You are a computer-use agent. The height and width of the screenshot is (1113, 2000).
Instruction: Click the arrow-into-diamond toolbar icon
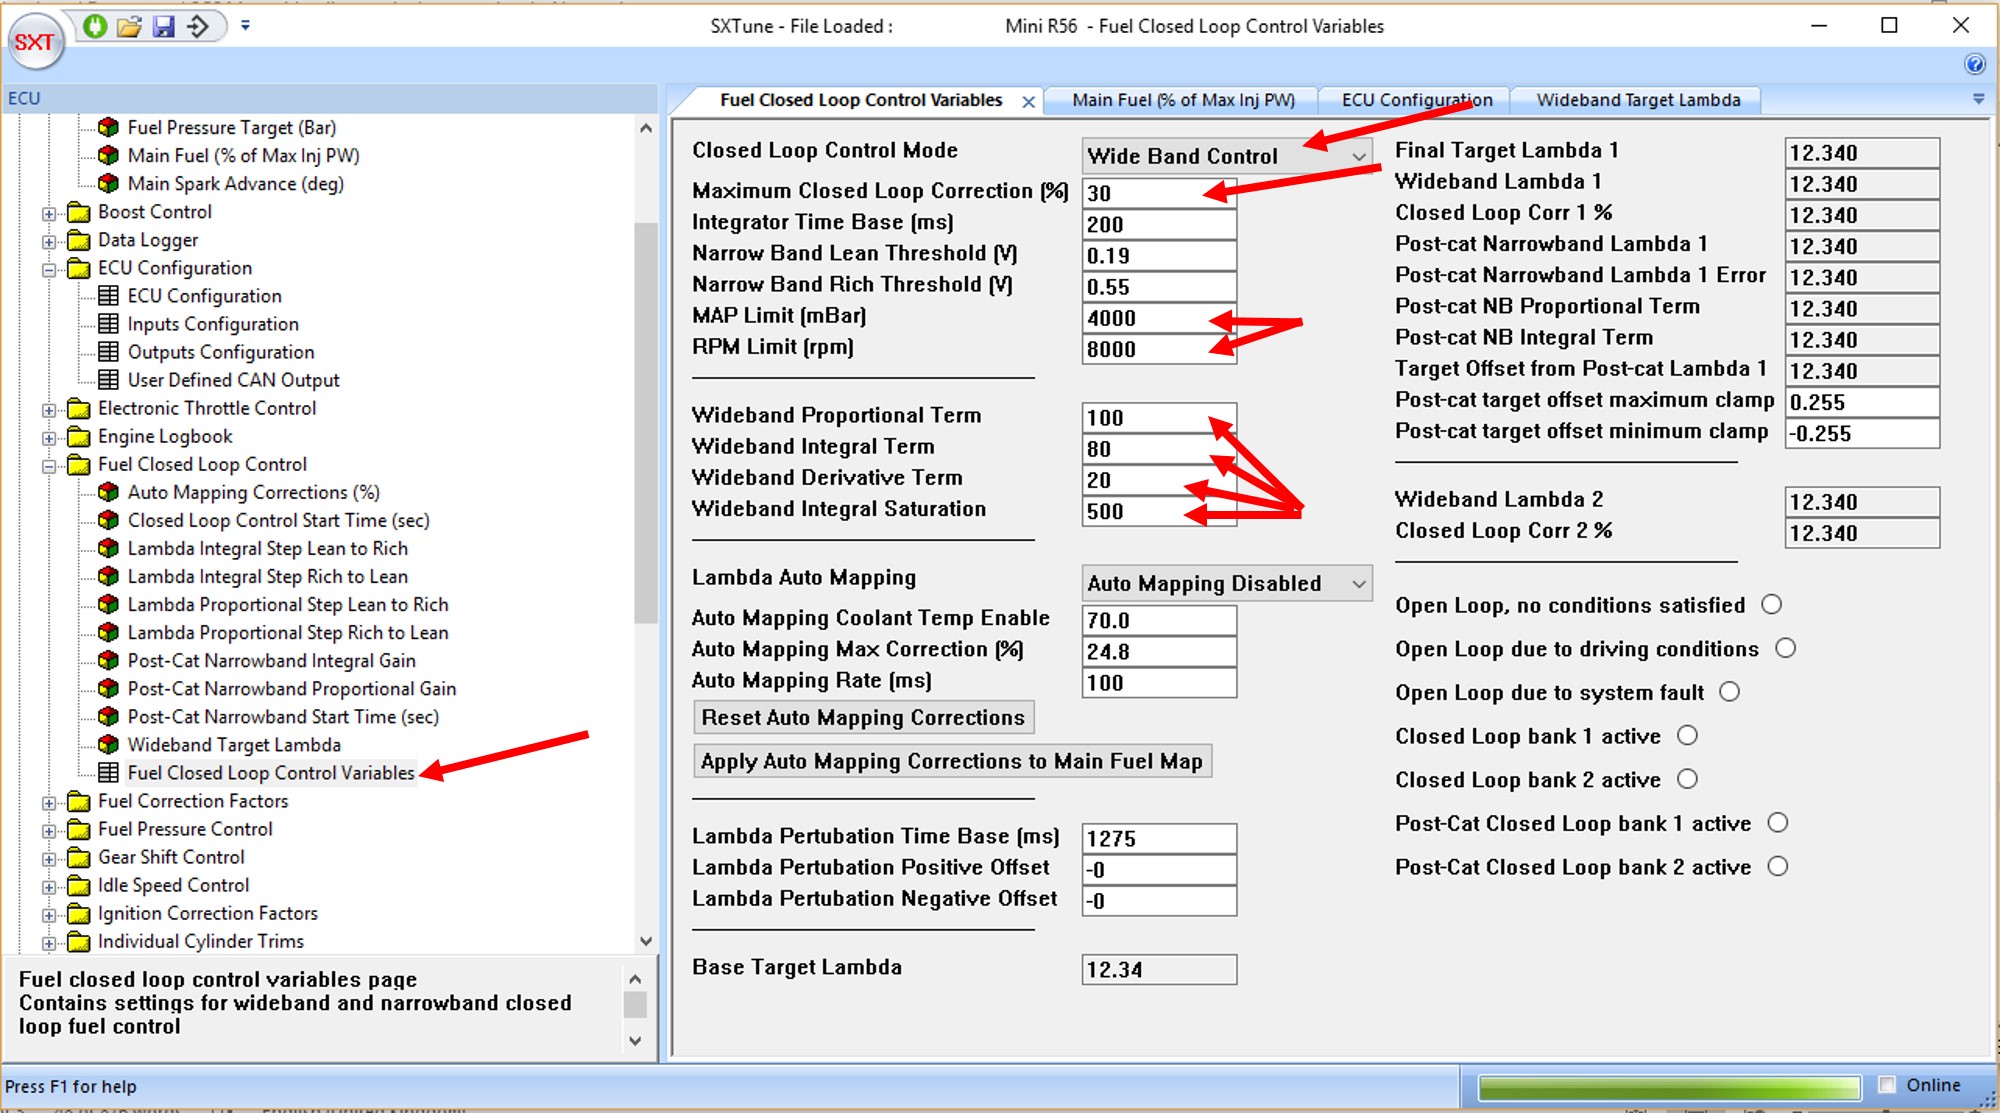click(198, 26)
